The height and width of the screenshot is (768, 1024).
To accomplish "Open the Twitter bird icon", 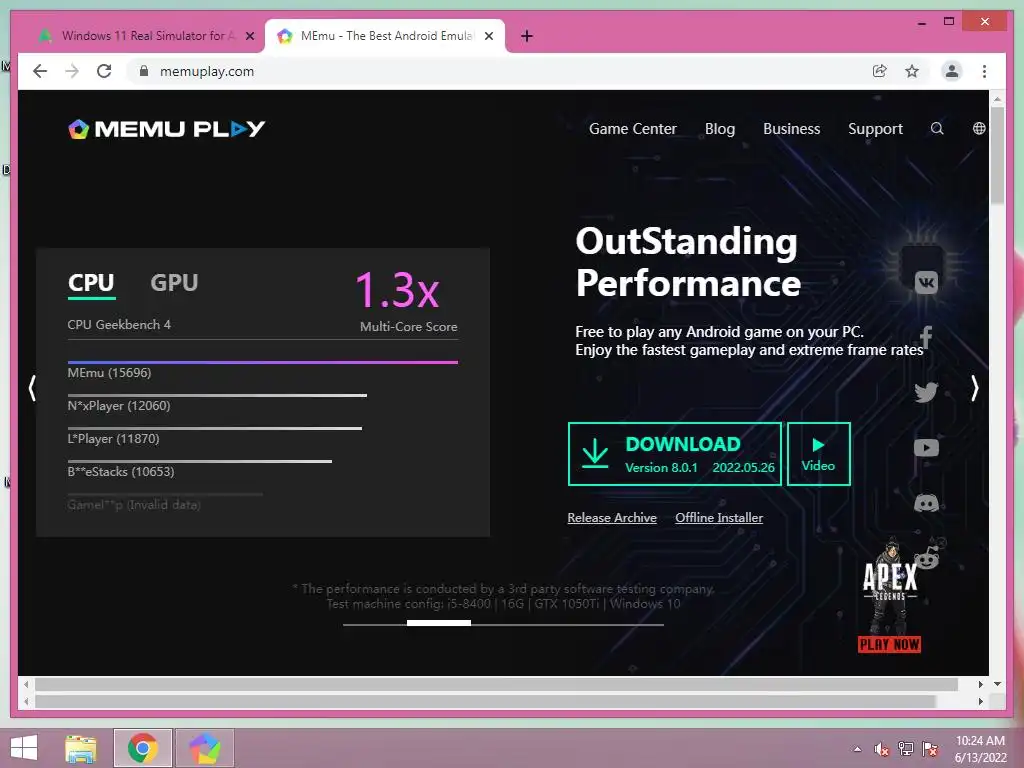I will click(x=926, y=392).
